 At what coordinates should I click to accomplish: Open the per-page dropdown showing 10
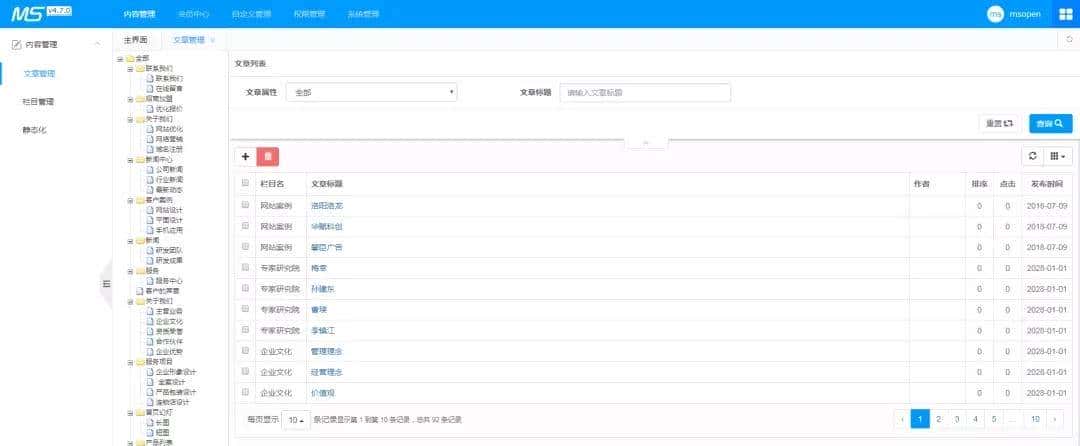[296, 419]
